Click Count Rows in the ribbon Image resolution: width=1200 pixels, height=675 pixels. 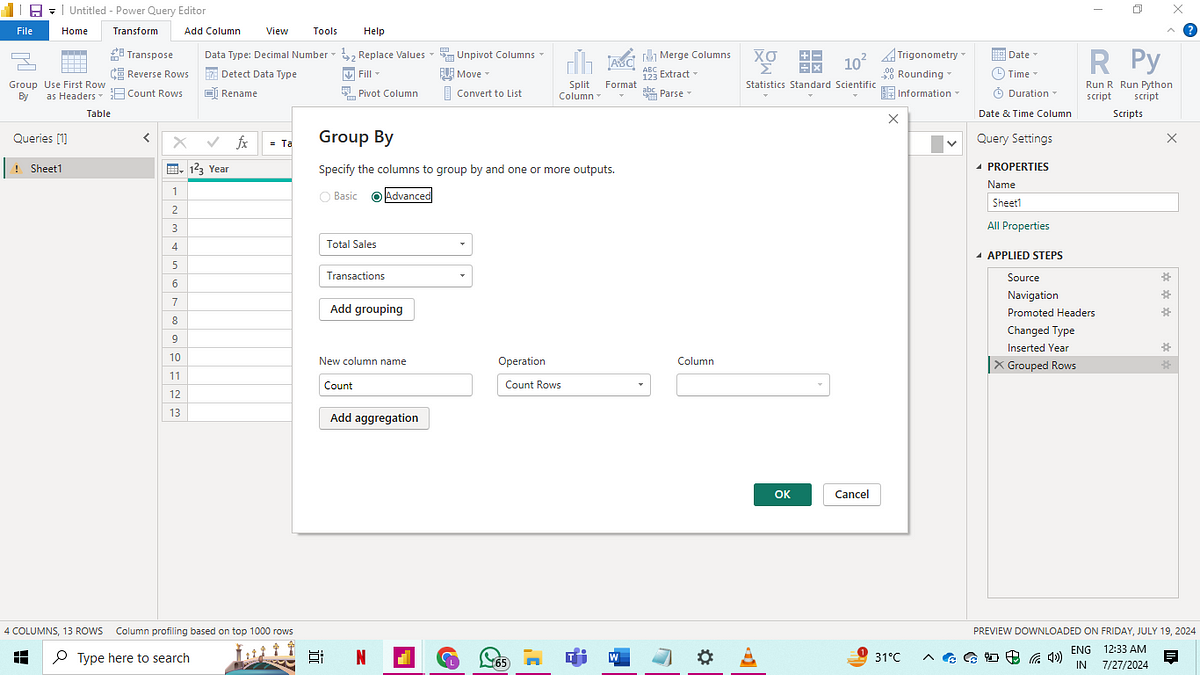point(147,93)
